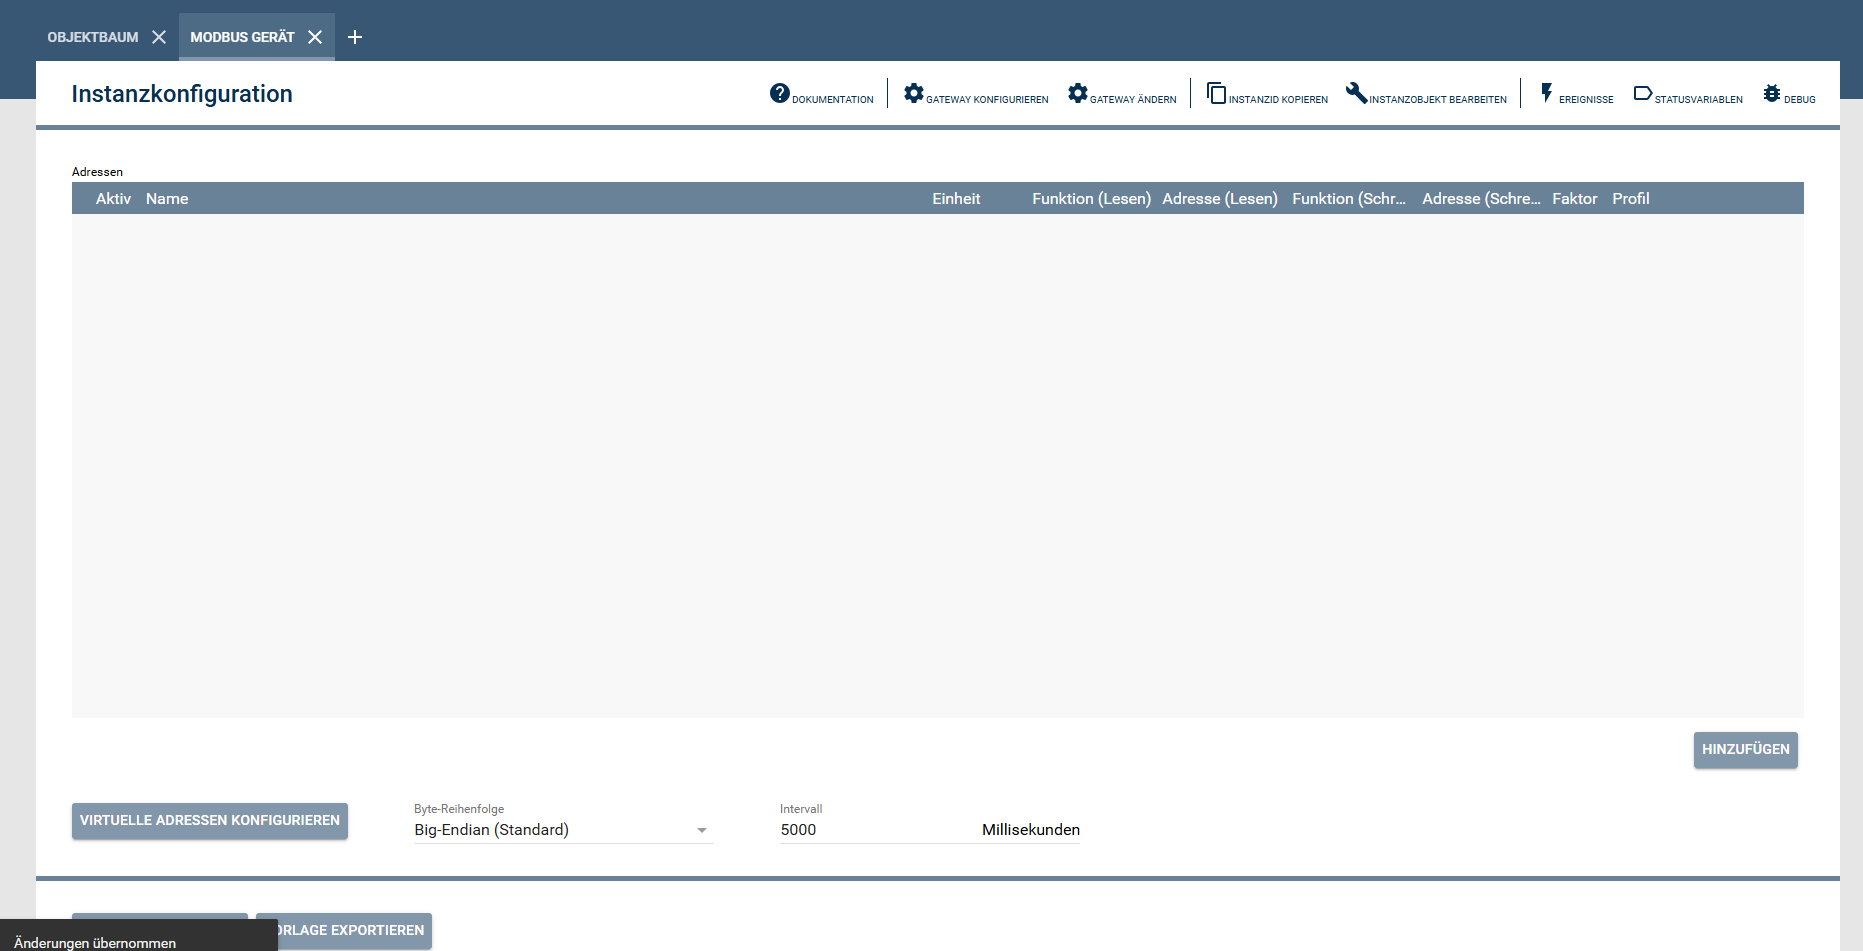Image resolution: width=1863 pixels, height=951 pixels.
Task: Close the Modbus Gerät tab
Action: pyautogui.click(x=315, y=37)
